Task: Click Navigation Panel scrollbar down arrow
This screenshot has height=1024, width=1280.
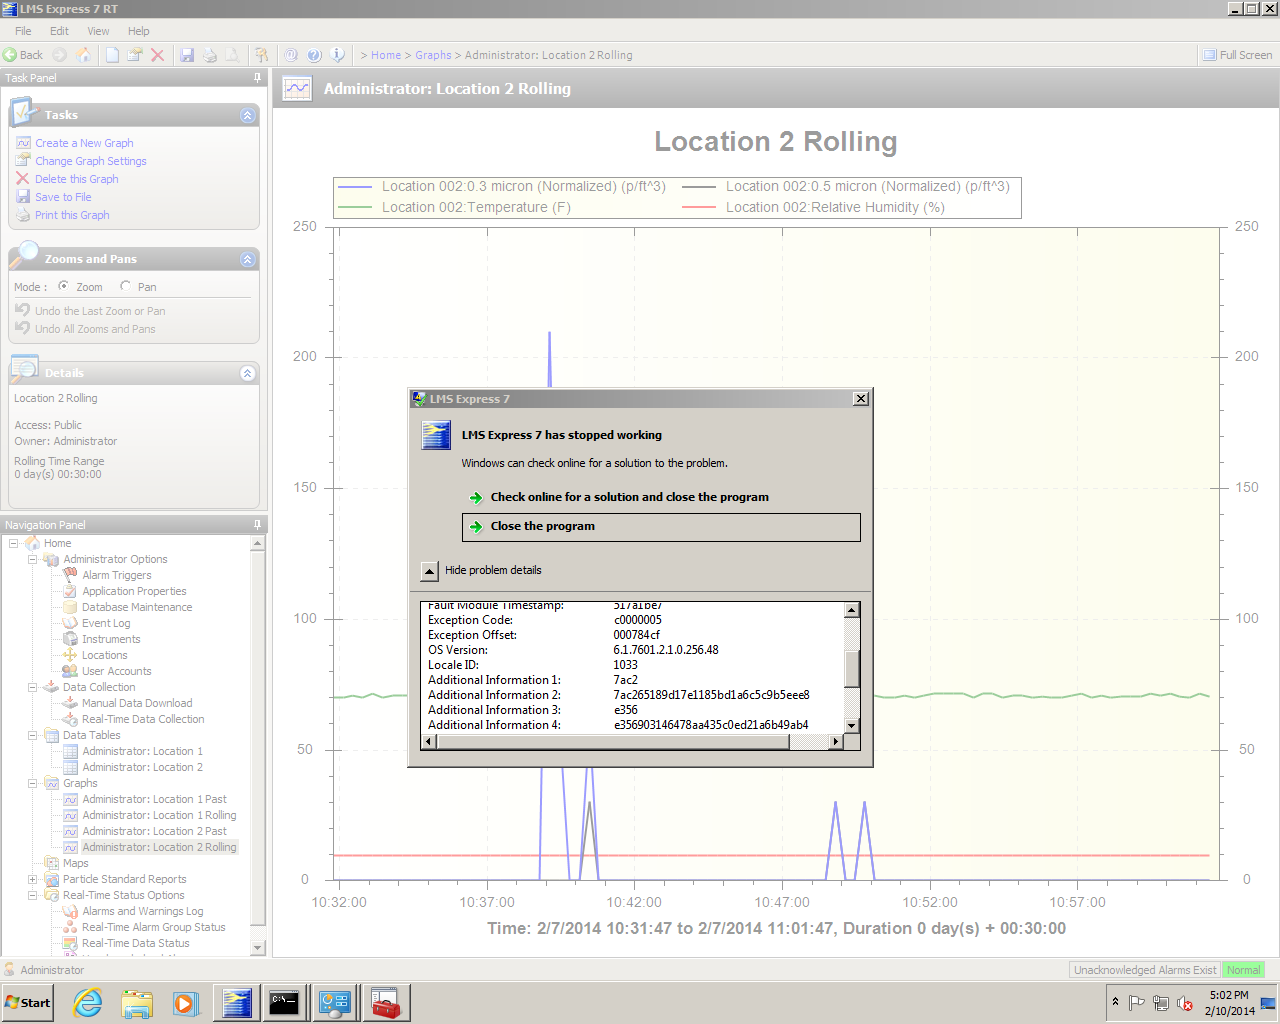Action: tap(258, 947)
